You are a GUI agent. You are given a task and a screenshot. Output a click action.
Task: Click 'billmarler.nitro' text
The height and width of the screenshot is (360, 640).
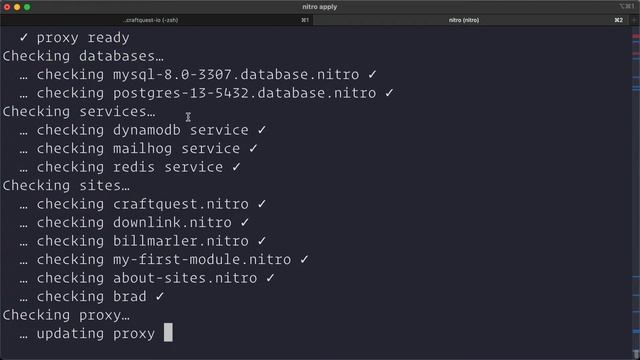click(181, 241)
